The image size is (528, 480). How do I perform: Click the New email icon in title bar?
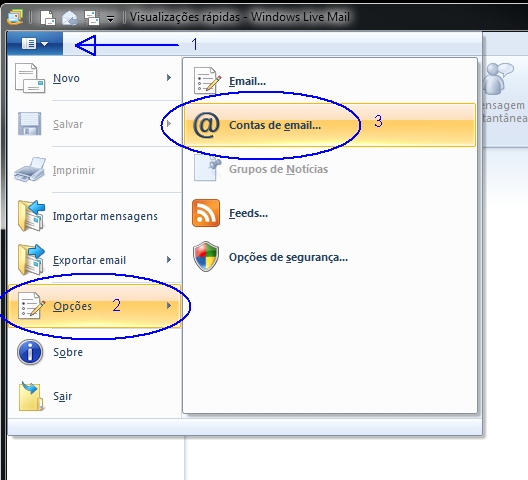coord(48,17)
